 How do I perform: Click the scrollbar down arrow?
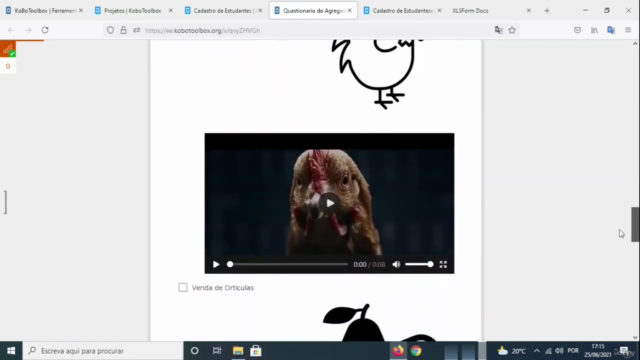pyautogui.click(x=635, y=338)
